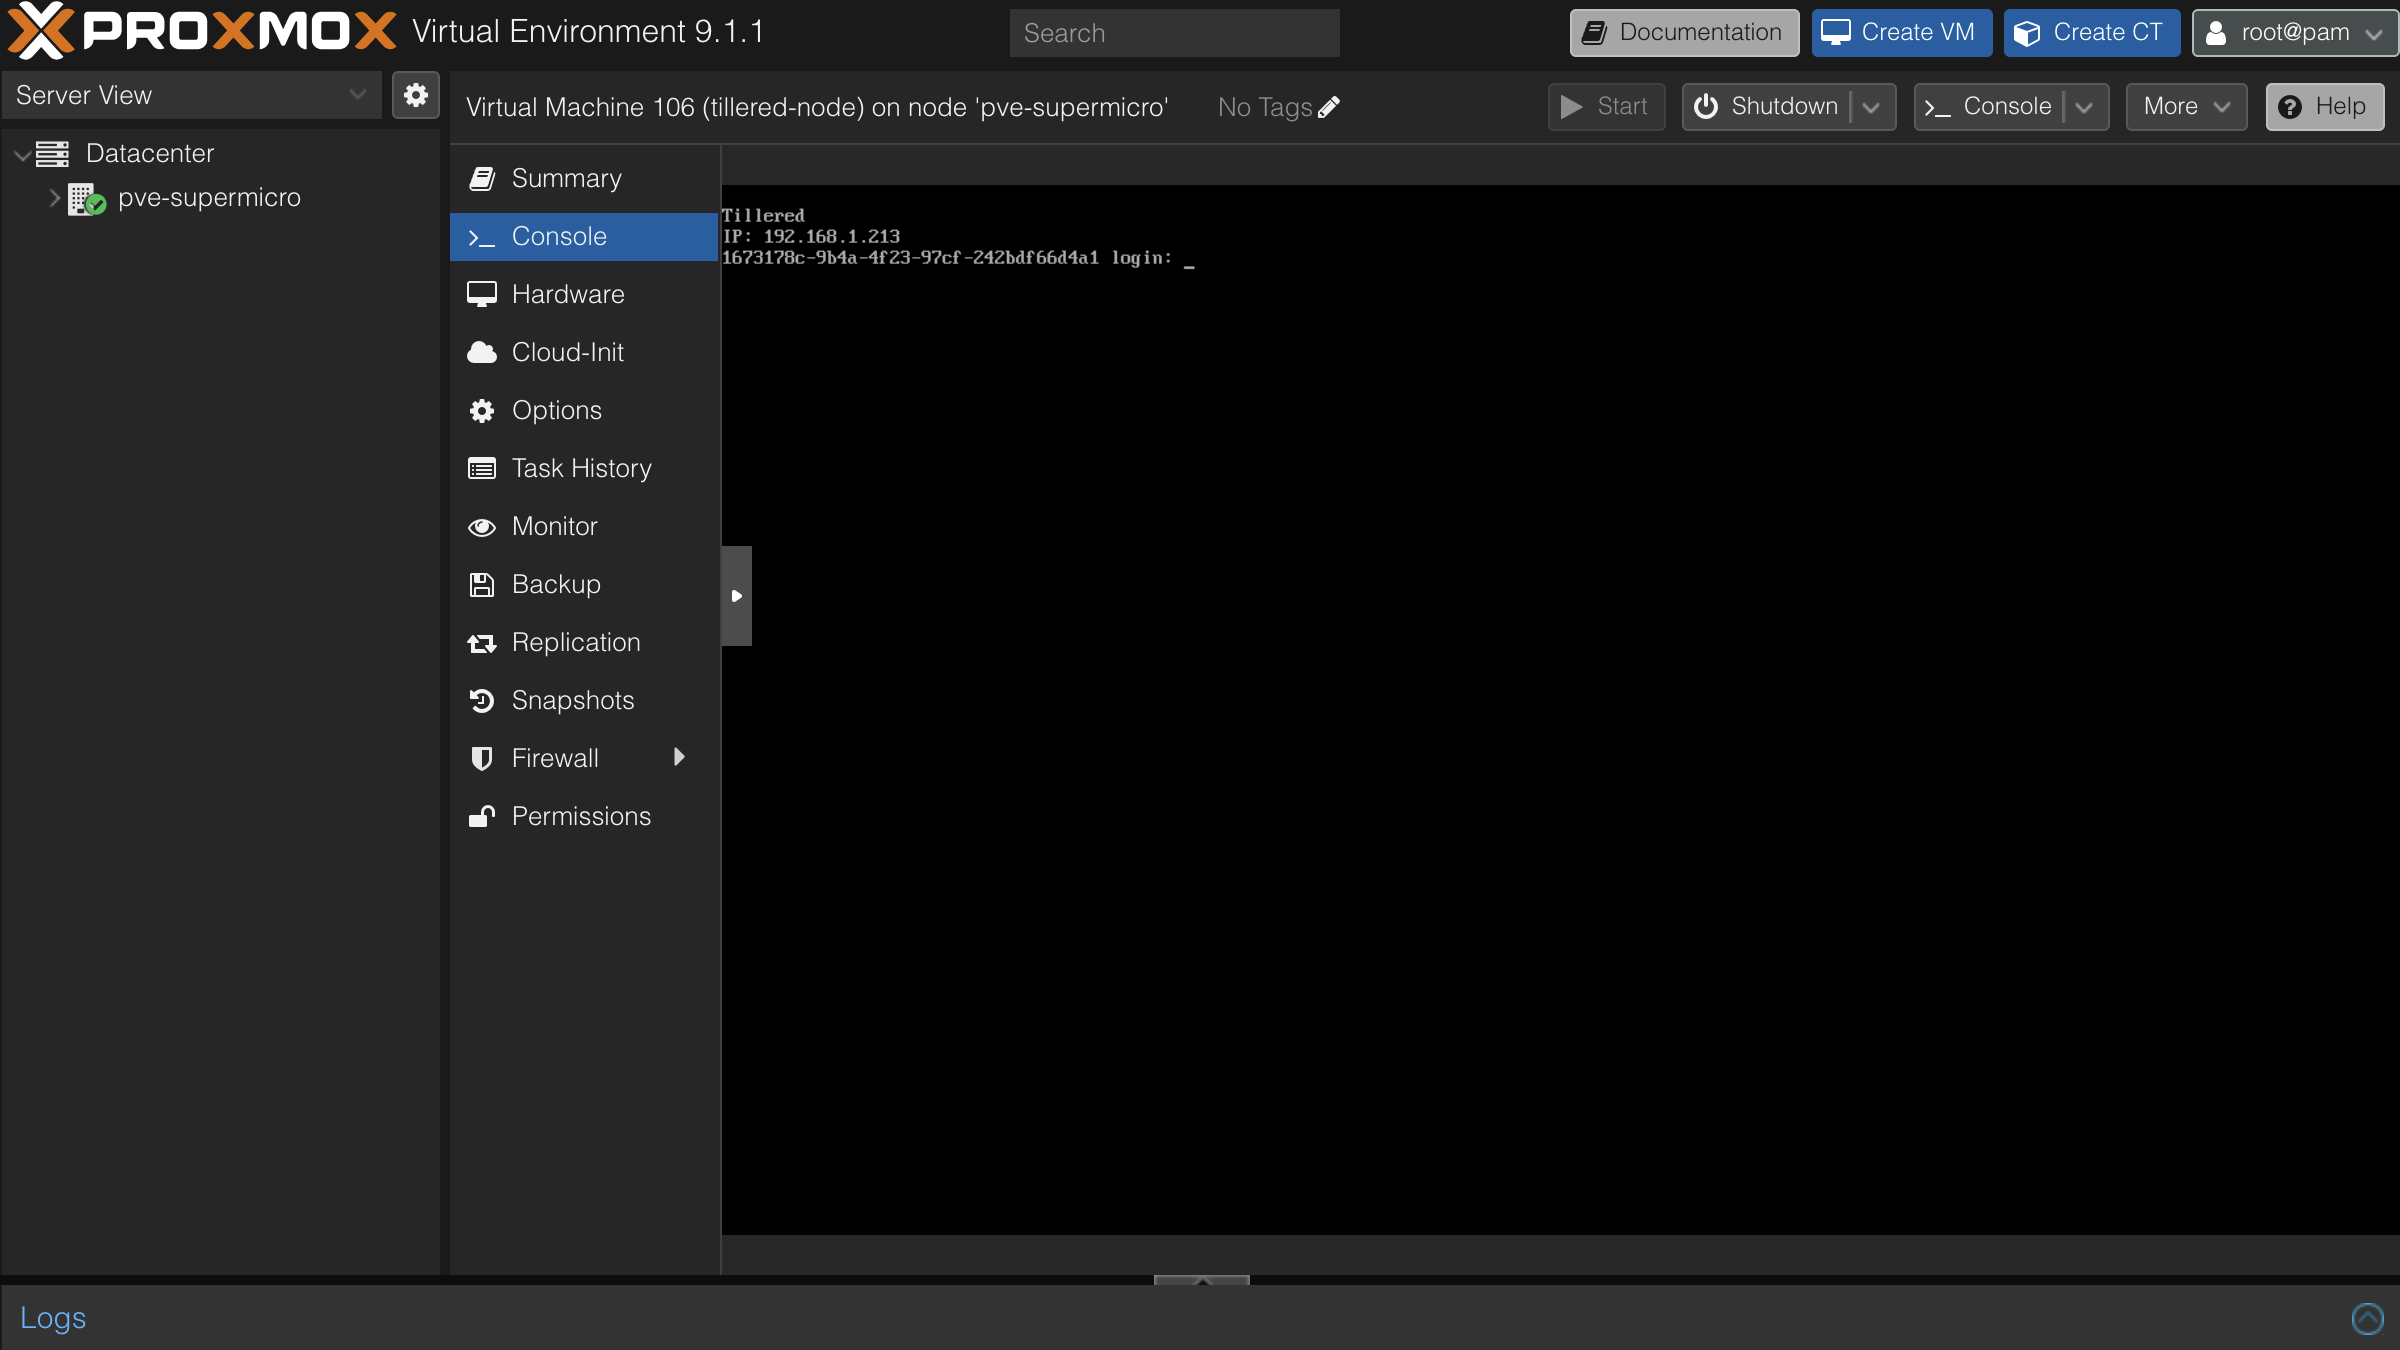Open the Monitor section
The image size is (2400, 1350).
(585, 526)
